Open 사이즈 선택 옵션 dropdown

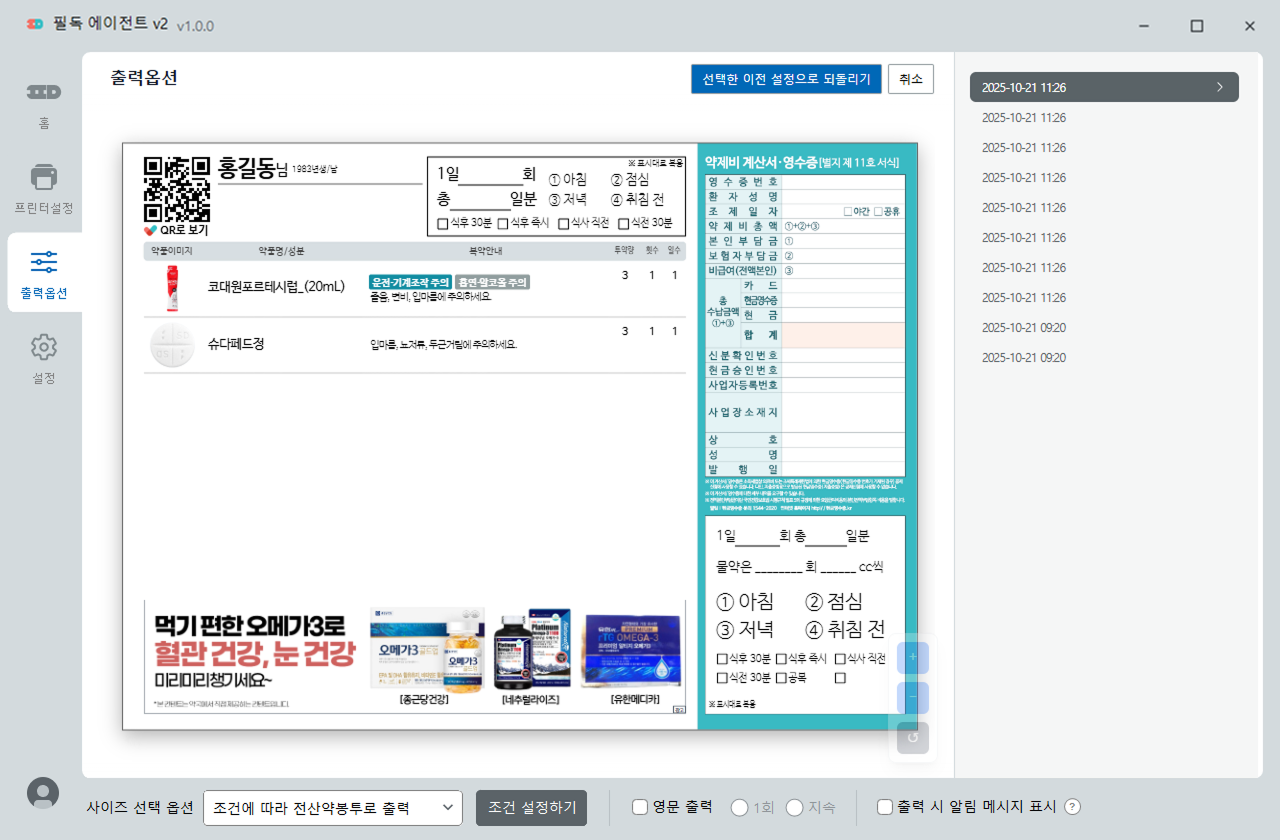332,807
